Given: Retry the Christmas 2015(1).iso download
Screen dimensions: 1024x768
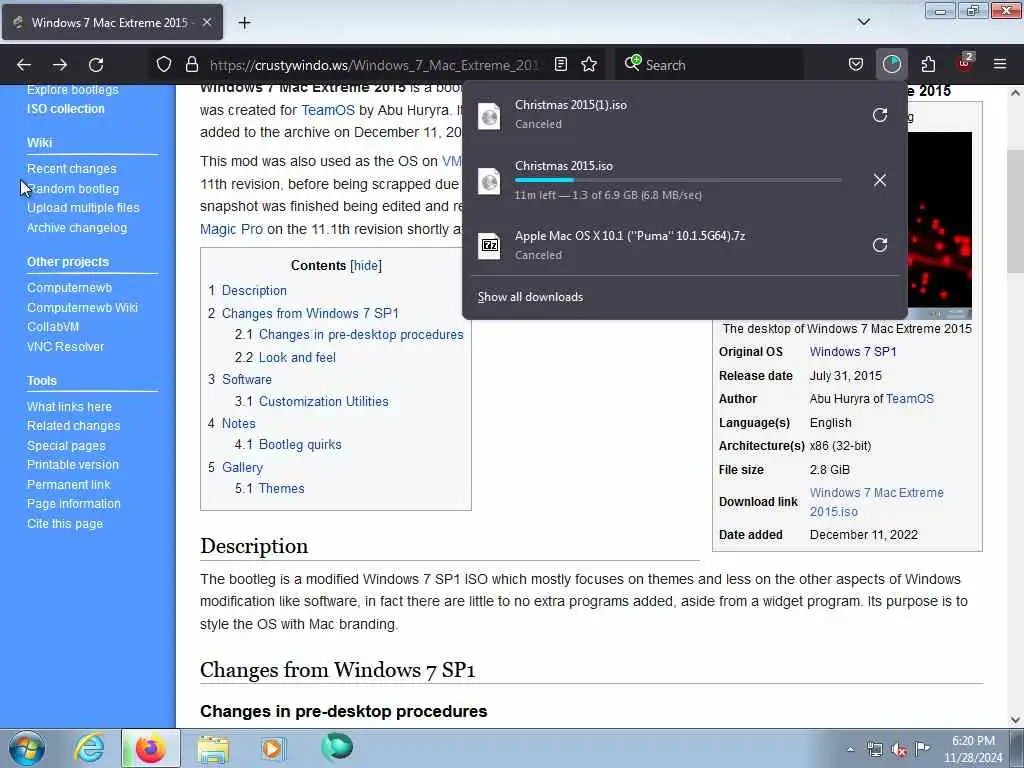Looking at the screenshot, I should [x=880, y=115].
